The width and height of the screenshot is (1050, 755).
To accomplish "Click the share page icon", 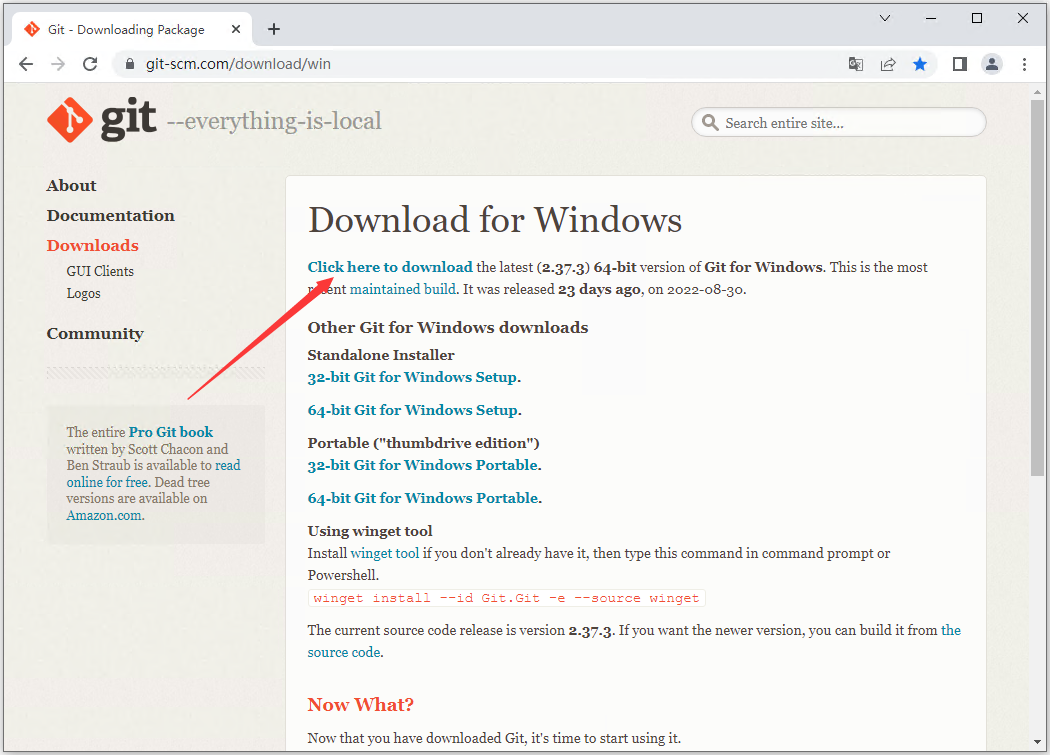I will click(888, 64).
